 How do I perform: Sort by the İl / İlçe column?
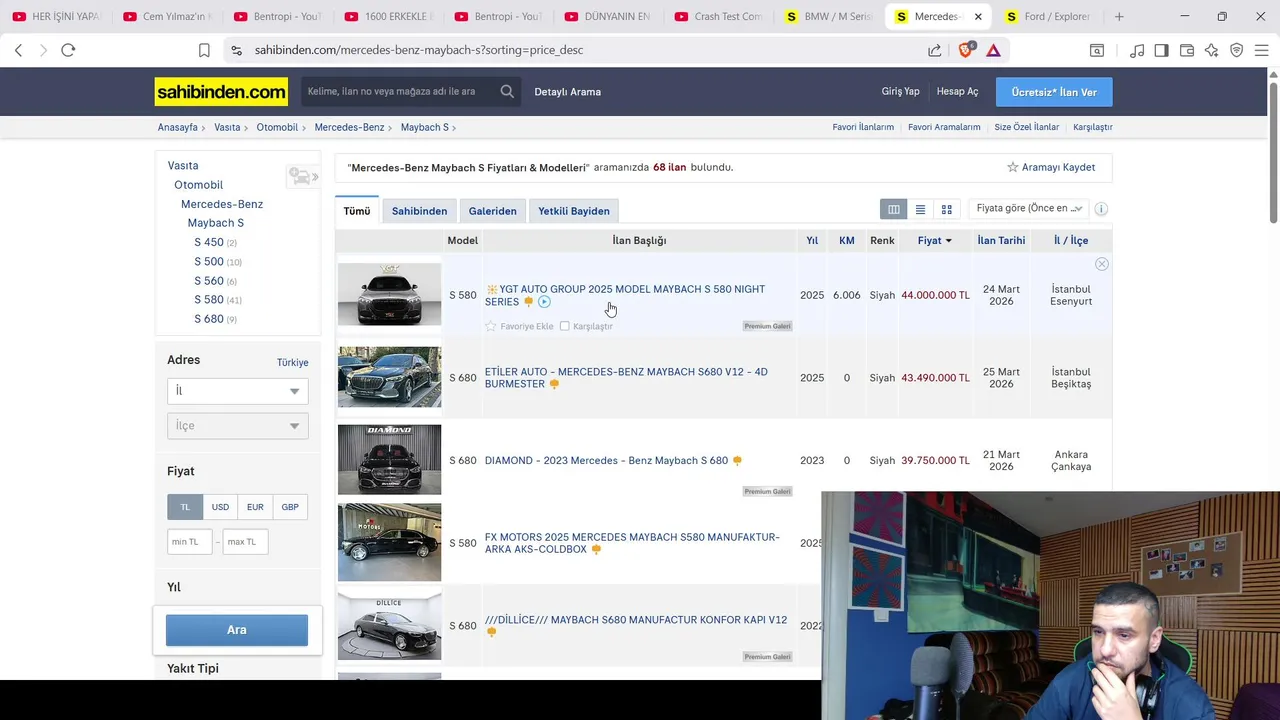1071,240
